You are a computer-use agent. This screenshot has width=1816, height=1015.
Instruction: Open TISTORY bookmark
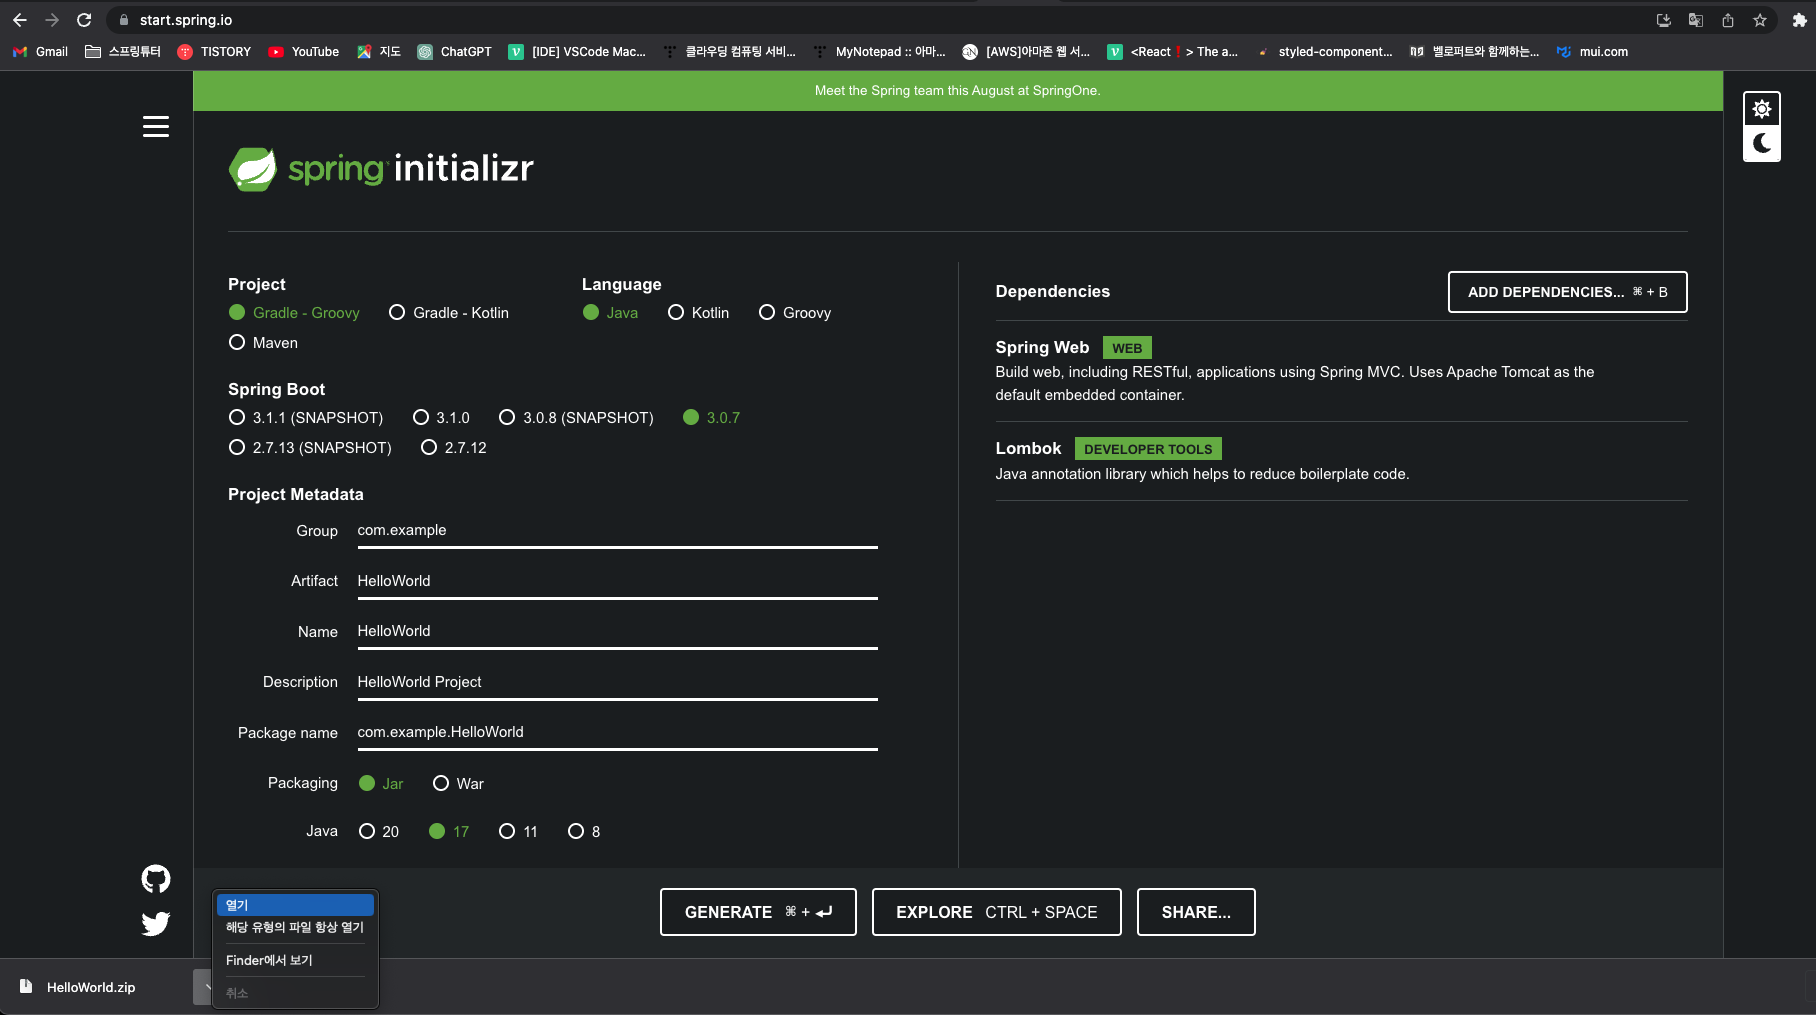pos(214,52)
